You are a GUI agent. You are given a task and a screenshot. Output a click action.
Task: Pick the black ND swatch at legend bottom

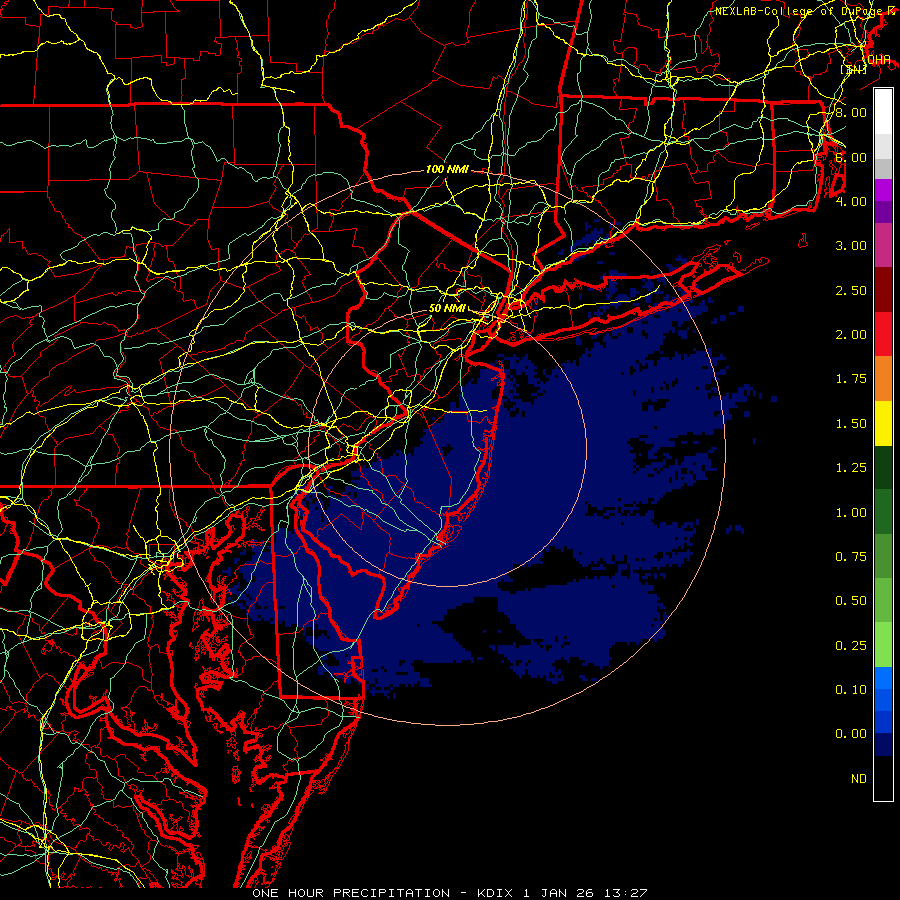click(x=883, y=778)
